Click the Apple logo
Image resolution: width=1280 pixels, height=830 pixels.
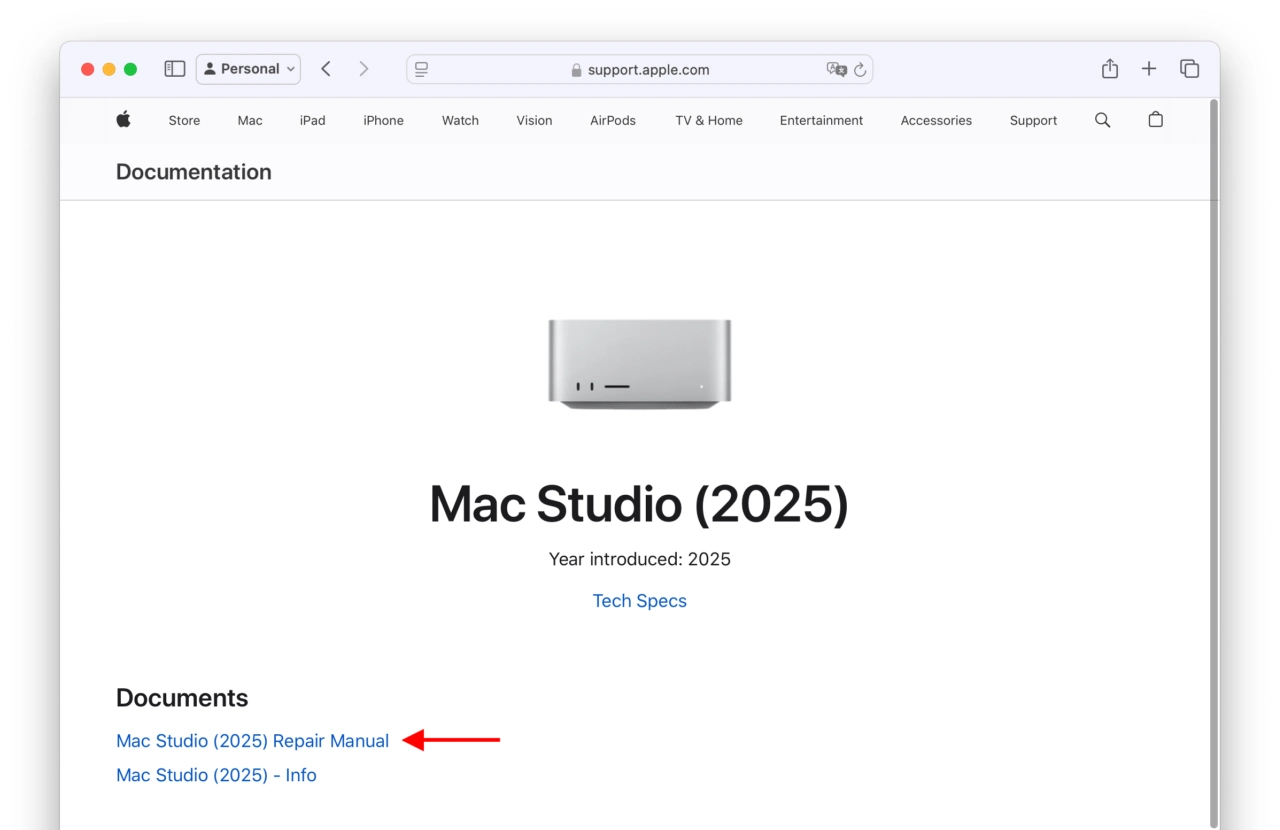coord(123,120)
